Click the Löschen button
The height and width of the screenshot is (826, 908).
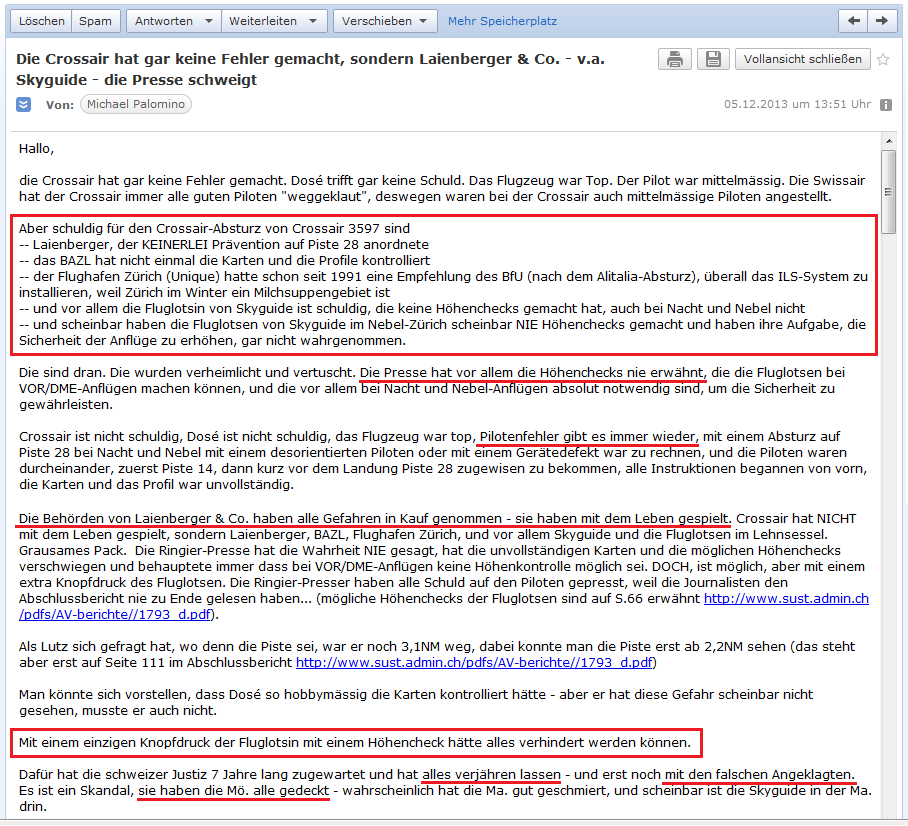(42, 21)
